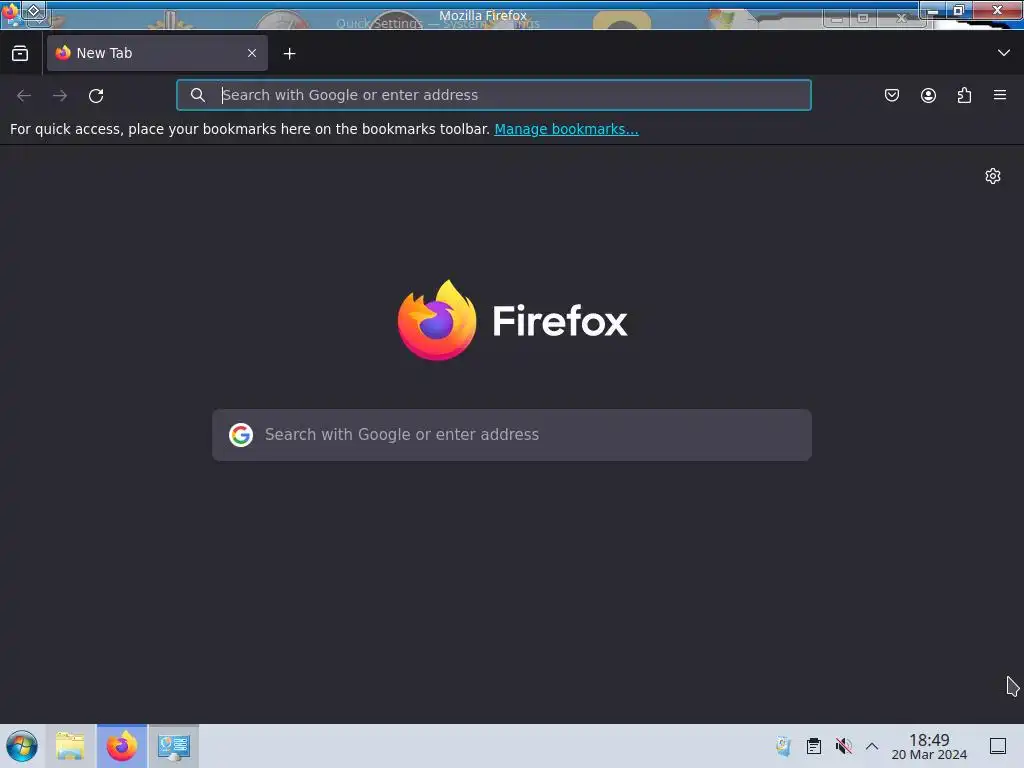Focus the top address bar field
This screenshot has height=768, width=1024.
494,95
